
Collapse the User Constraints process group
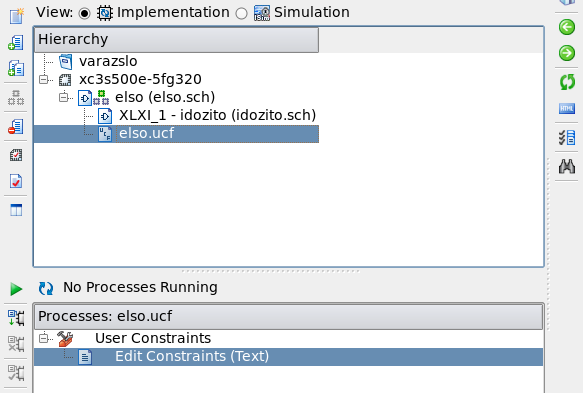[44, 338]
